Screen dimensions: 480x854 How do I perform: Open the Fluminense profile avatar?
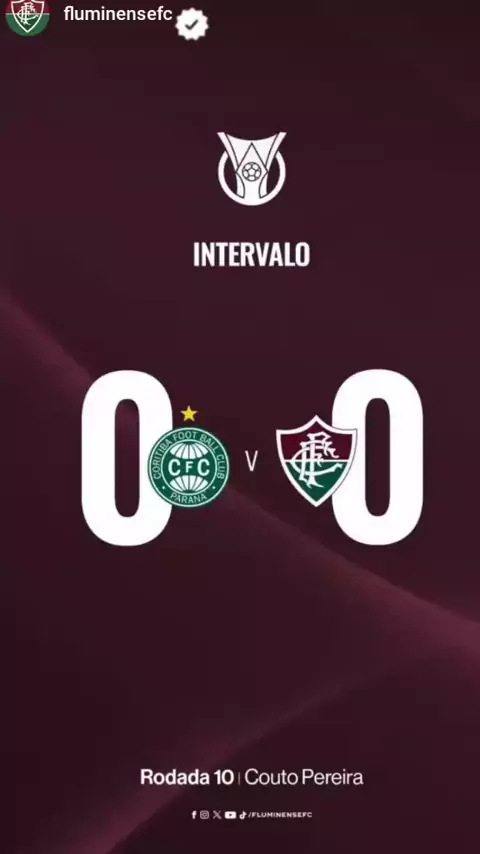coord(27,16)
